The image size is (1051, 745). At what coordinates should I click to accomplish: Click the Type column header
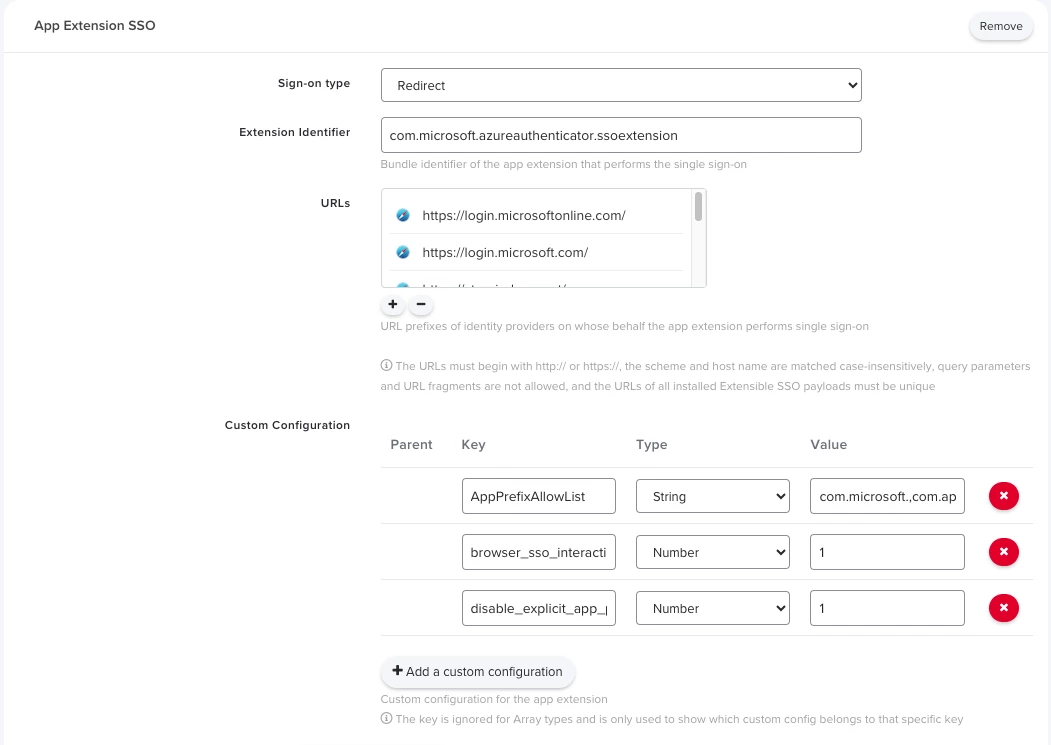coord(652,445)
